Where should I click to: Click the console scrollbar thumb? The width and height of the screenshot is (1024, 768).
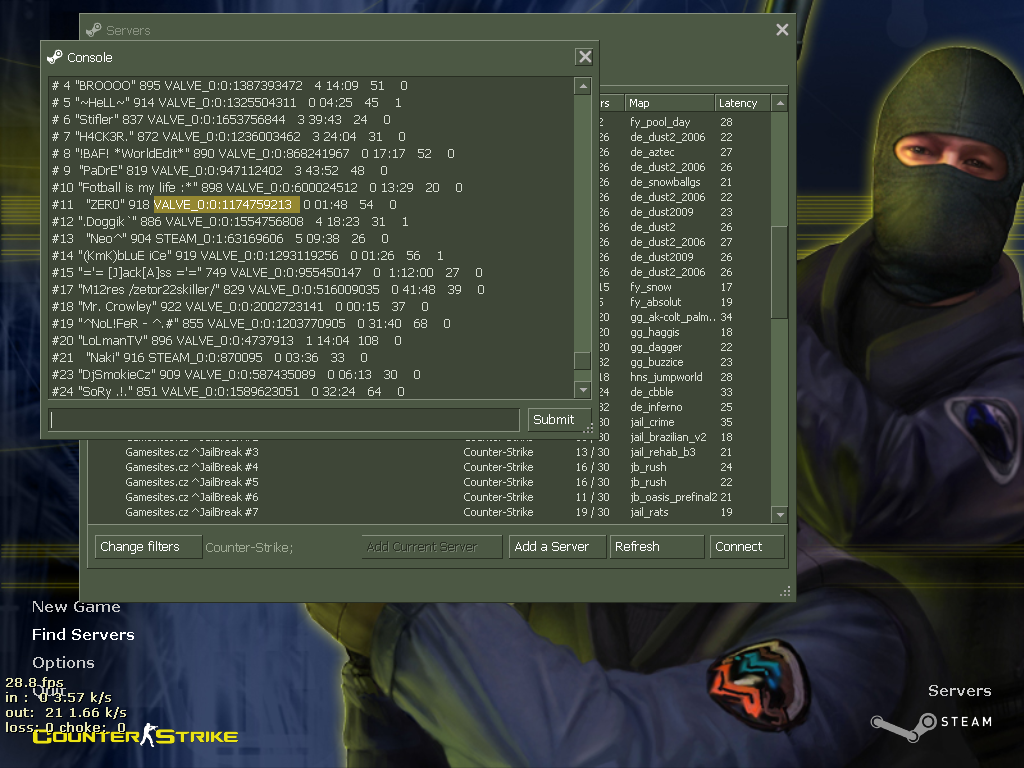point(583,360)
